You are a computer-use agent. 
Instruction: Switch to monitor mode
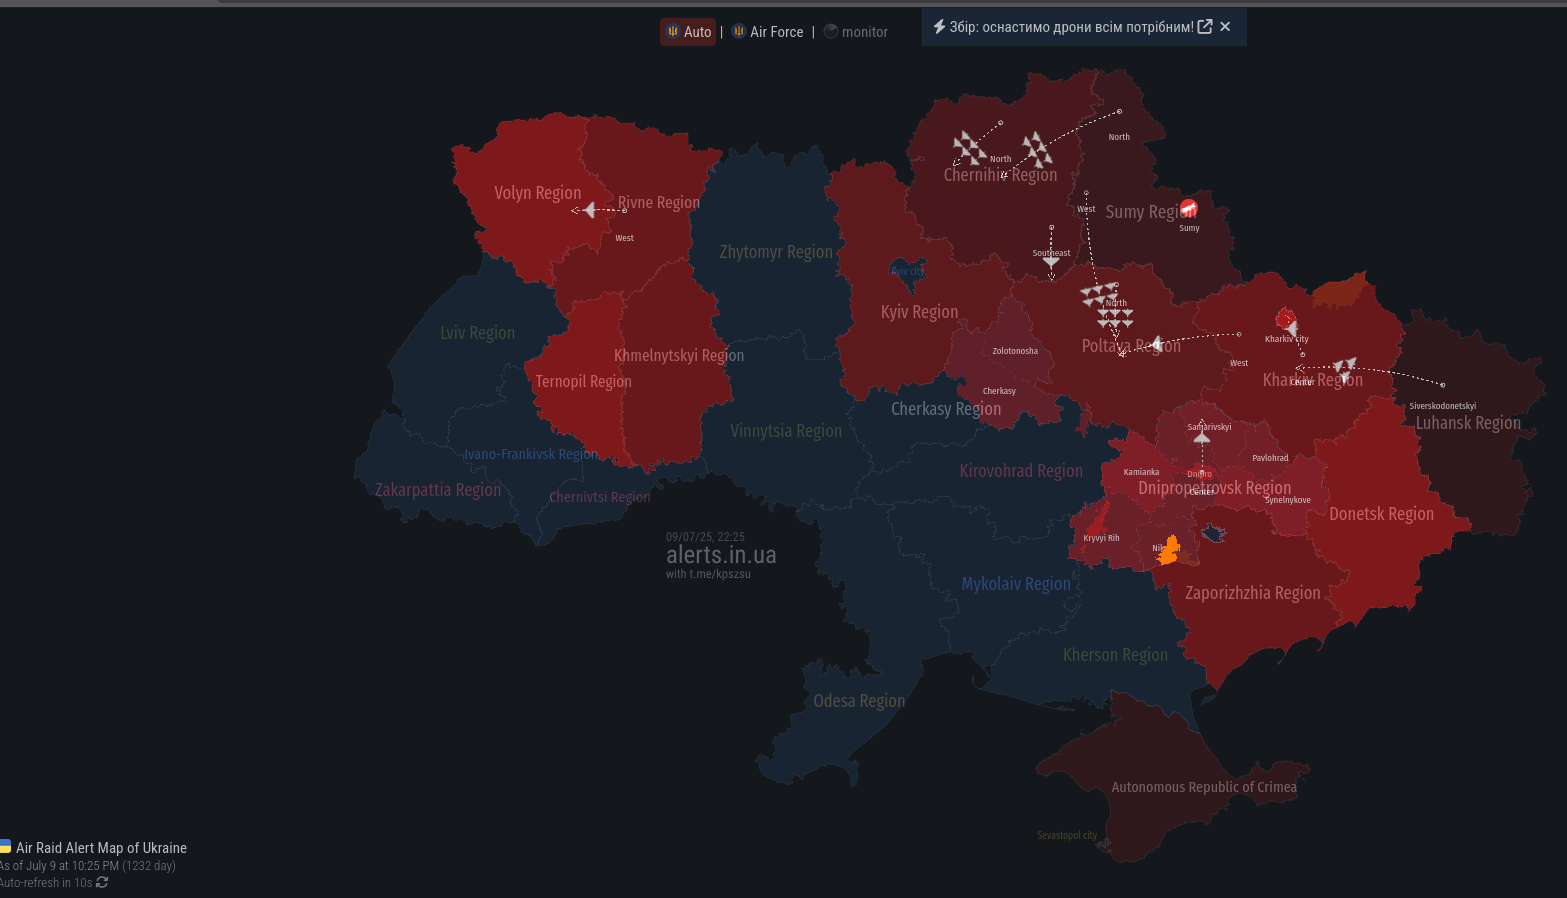coord(856,32)
